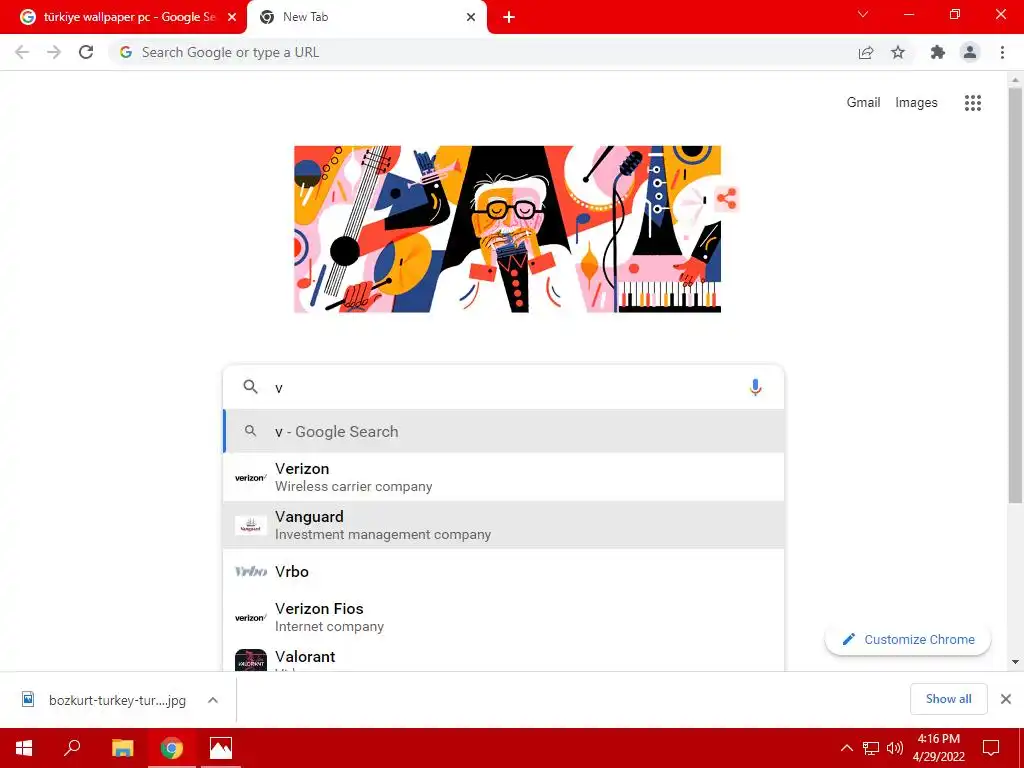Close the New Tab tab
1024x768 pixels.
[471, 18]
